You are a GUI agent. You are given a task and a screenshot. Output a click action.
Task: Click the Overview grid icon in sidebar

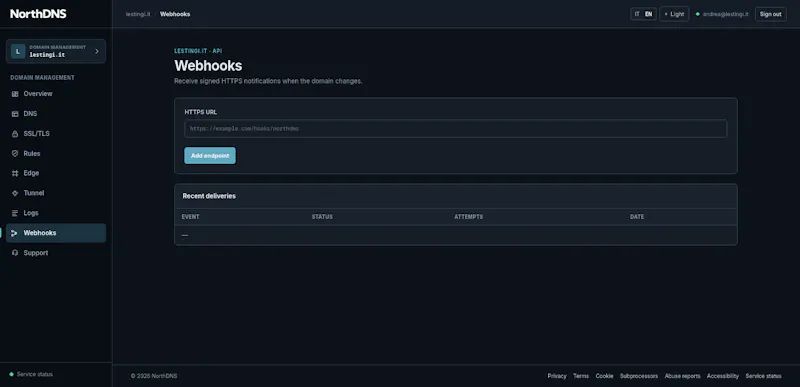[x=15, y=94]
